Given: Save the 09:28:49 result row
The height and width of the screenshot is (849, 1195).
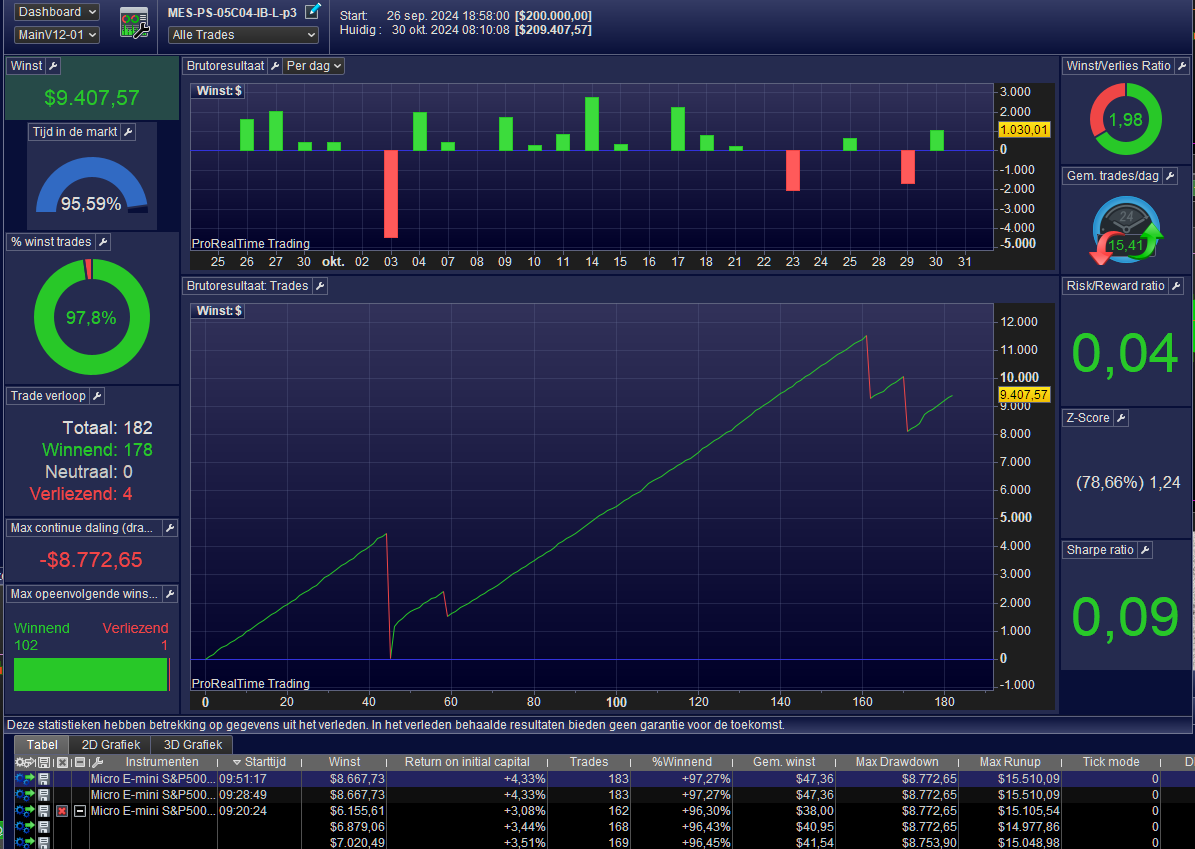Looking at the screenshot, I should click(44, 795).
